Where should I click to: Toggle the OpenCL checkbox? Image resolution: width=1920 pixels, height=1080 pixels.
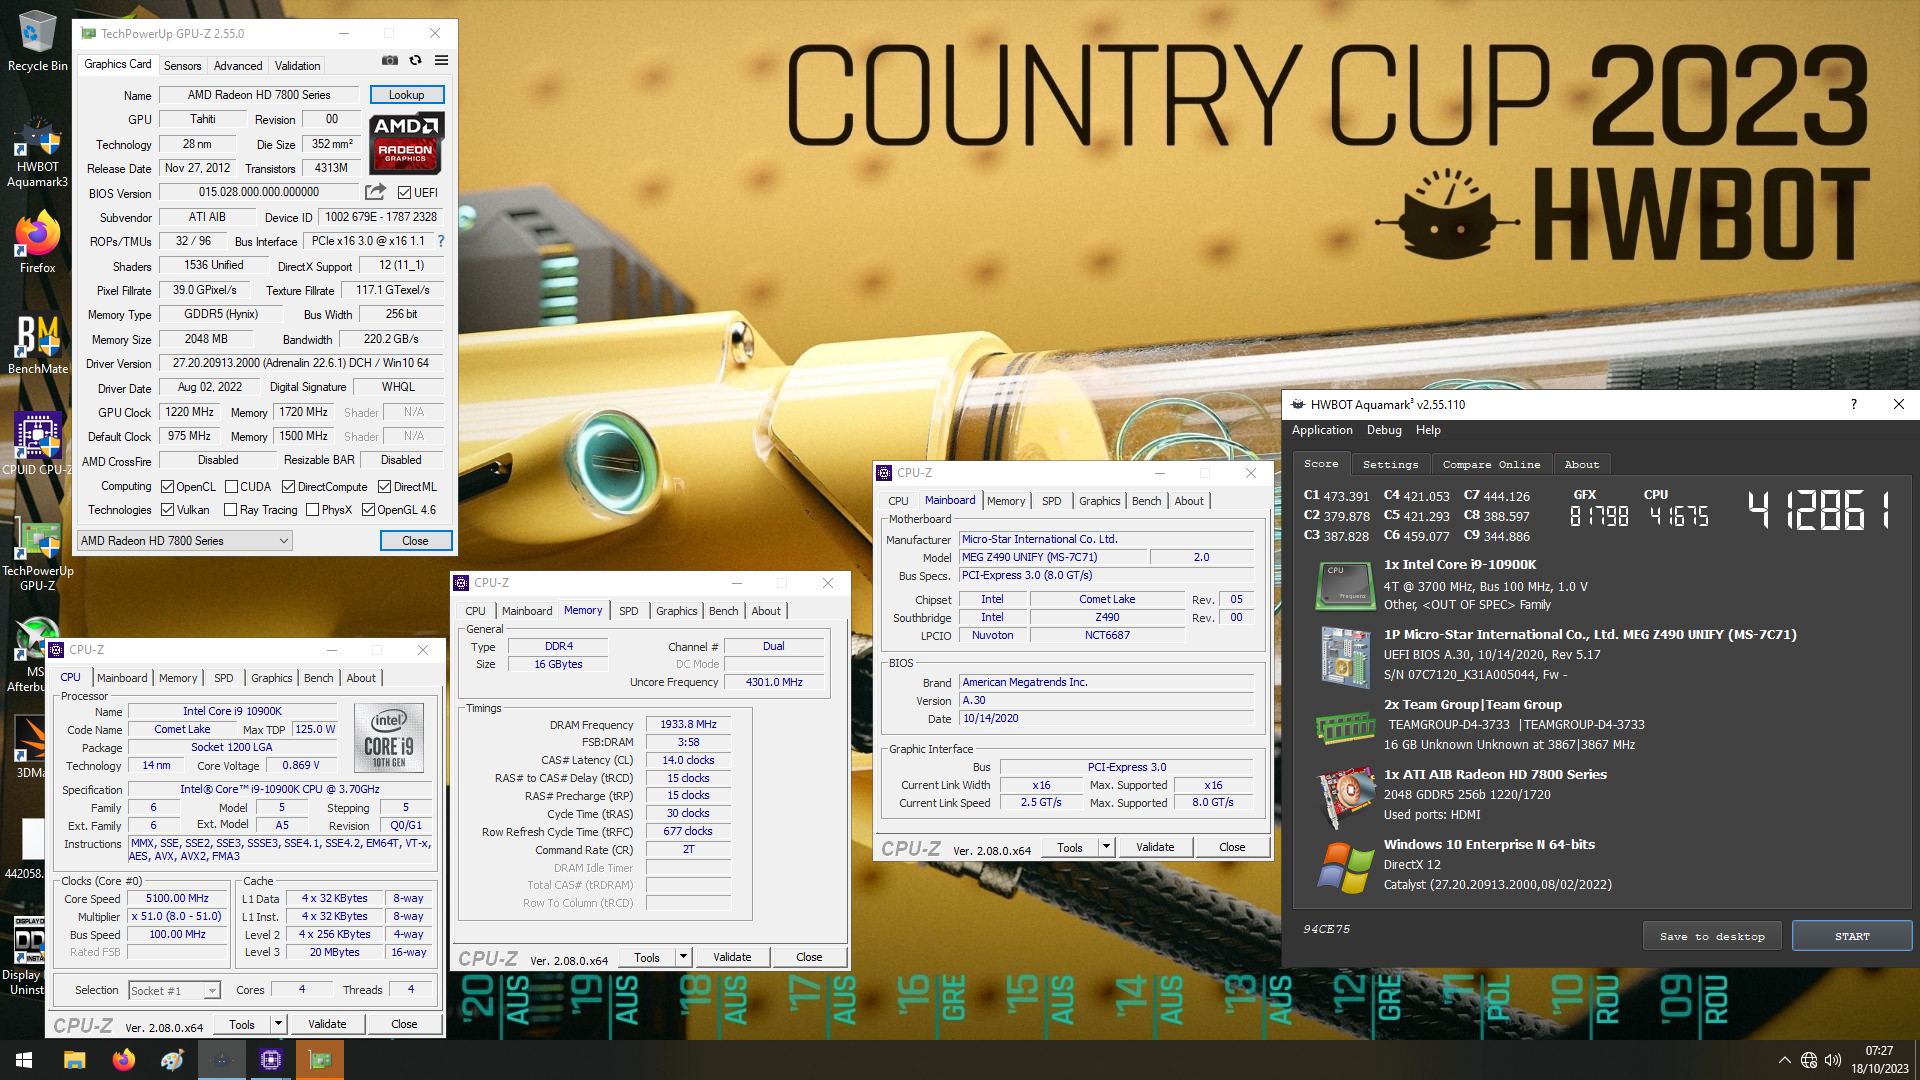tap(167, 487)
